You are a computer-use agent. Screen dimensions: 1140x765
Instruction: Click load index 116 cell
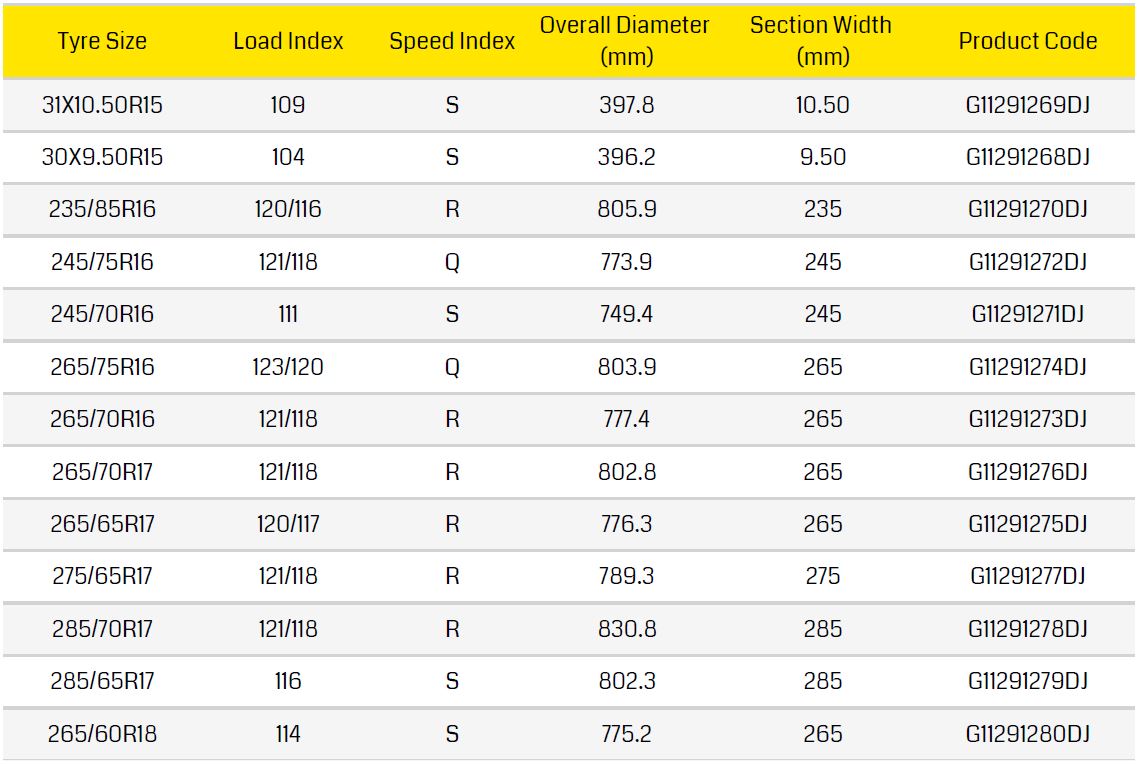click(x=288, y=681)
